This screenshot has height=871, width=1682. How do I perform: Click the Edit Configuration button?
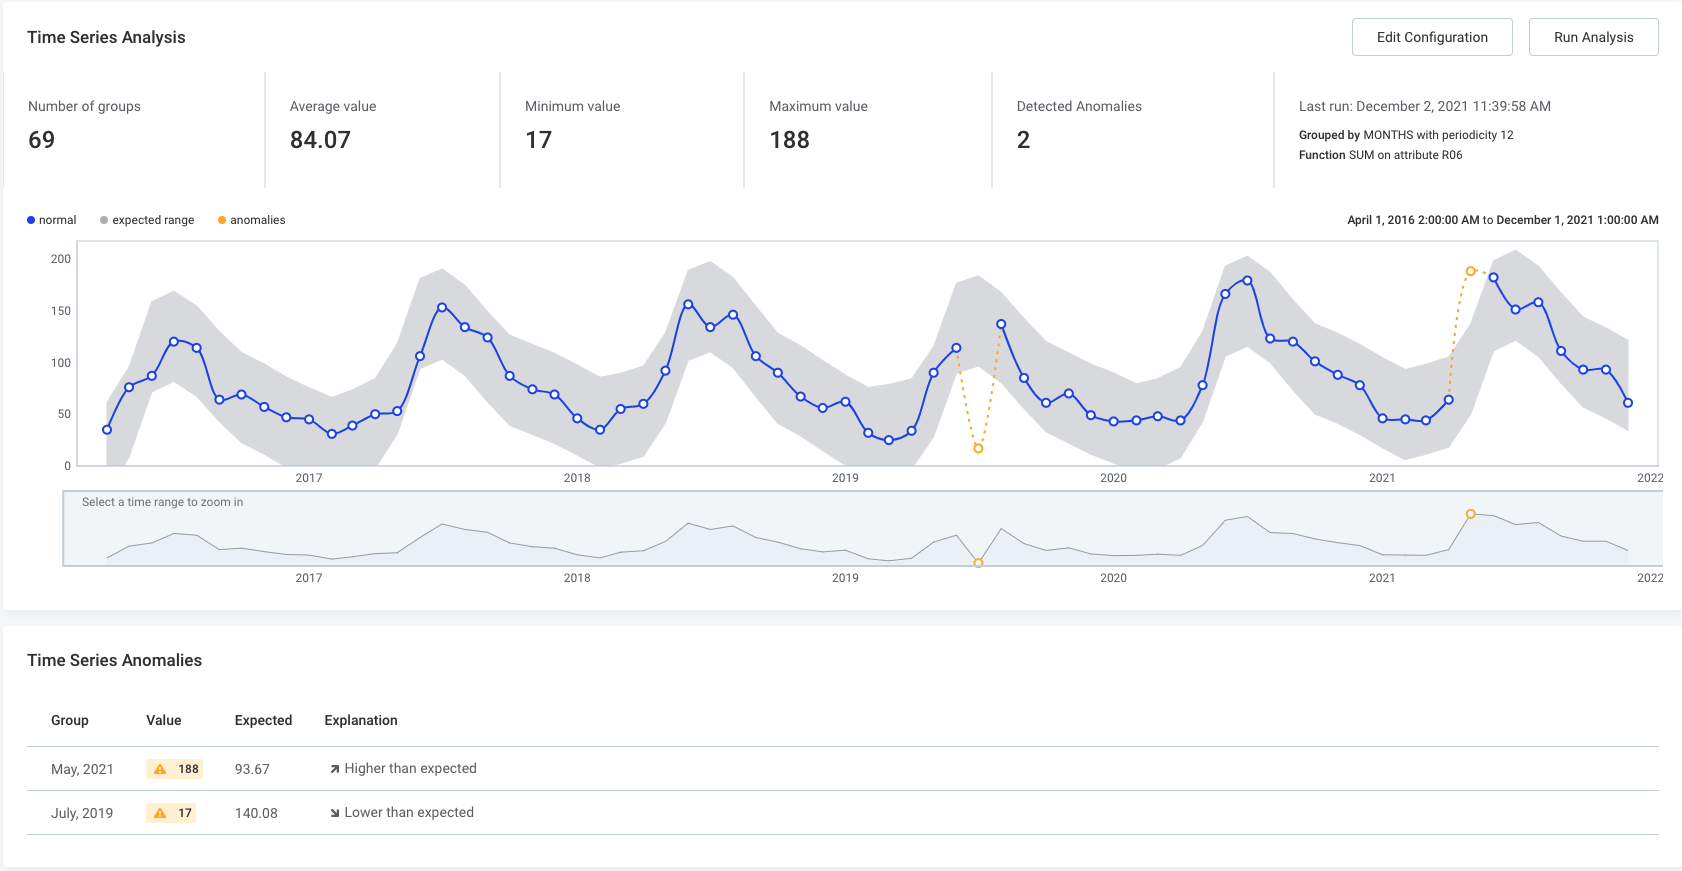click(1431, 37)
